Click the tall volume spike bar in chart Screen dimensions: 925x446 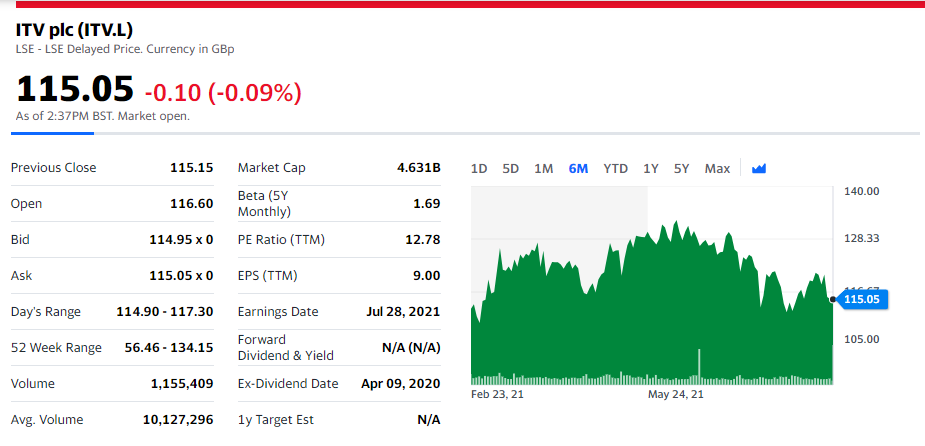pyautogui.click(x=699, y=366)
